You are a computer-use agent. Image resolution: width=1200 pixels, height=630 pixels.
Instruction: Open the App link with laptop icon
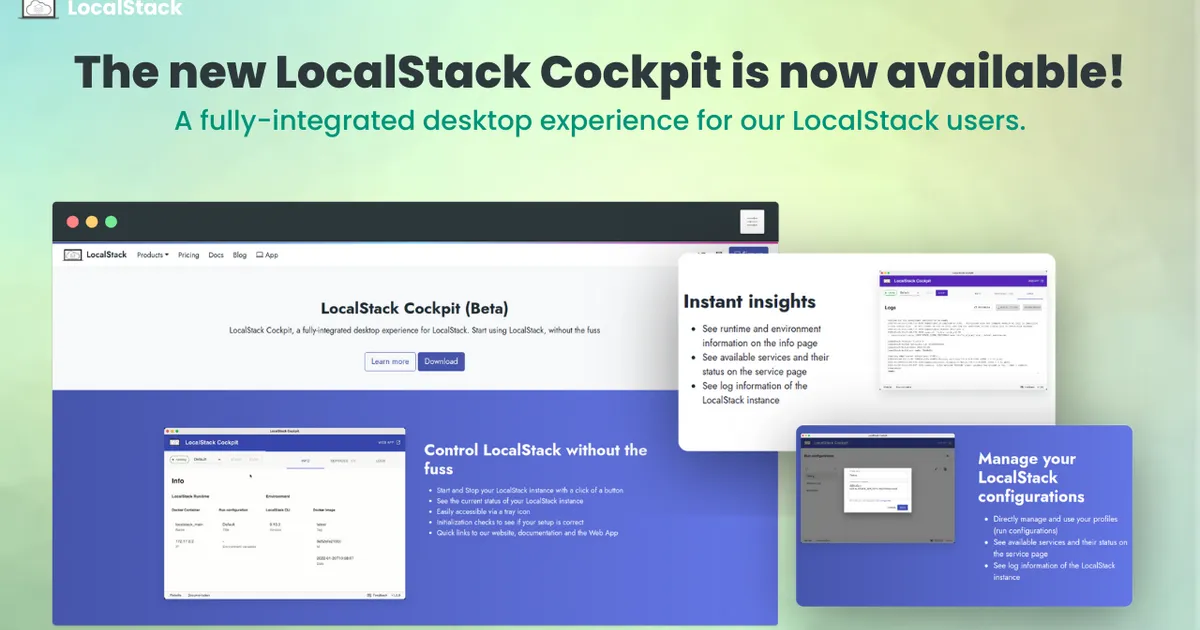coord(267,255)
